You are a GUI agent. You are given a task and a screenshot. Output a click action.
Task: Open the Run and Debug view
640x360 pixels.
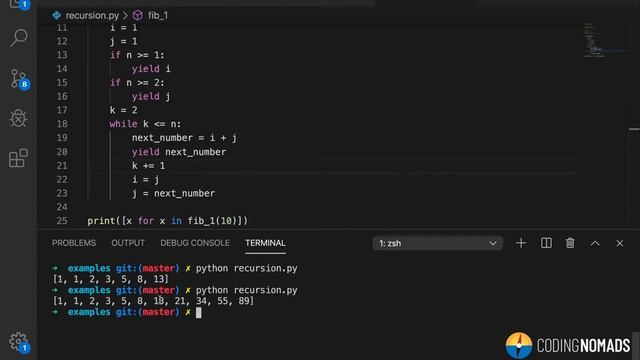click(x=18, y=118)
